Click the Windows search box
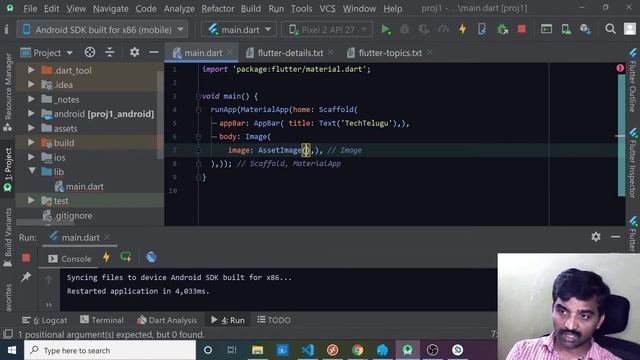The height and width of the screenshot is (360, 640). [x=110, y=350]
